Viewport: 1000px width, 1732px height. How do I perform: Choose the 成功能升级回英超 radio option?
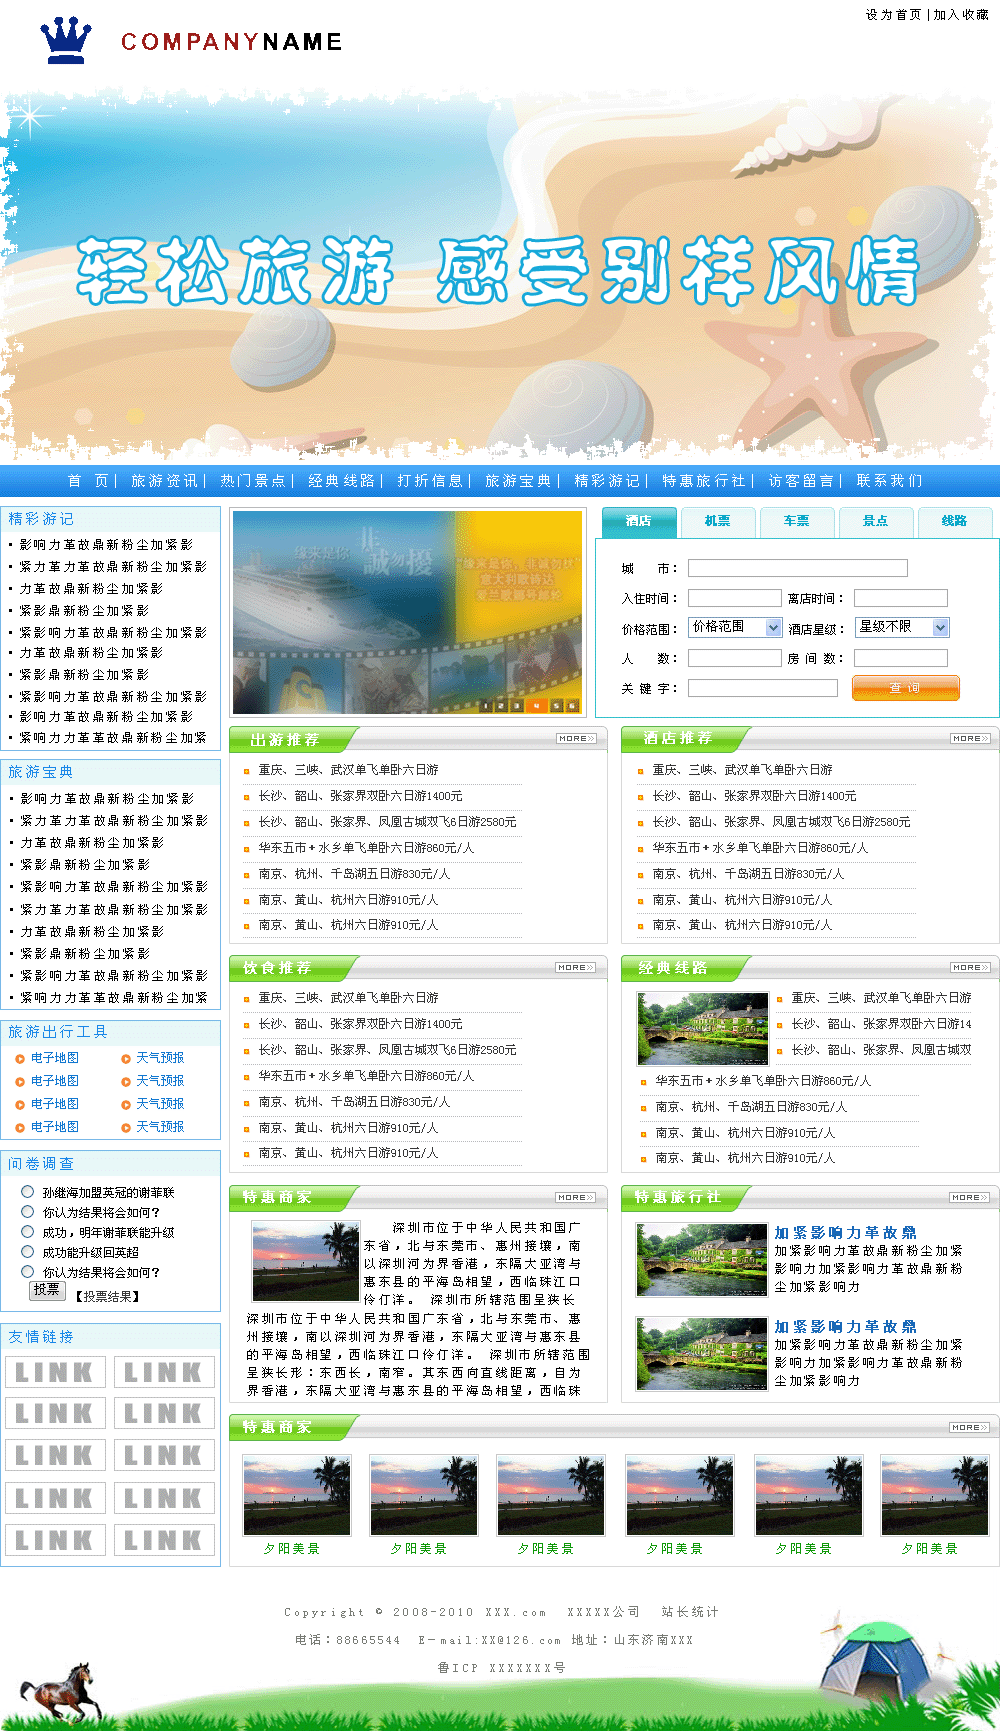28,1251
